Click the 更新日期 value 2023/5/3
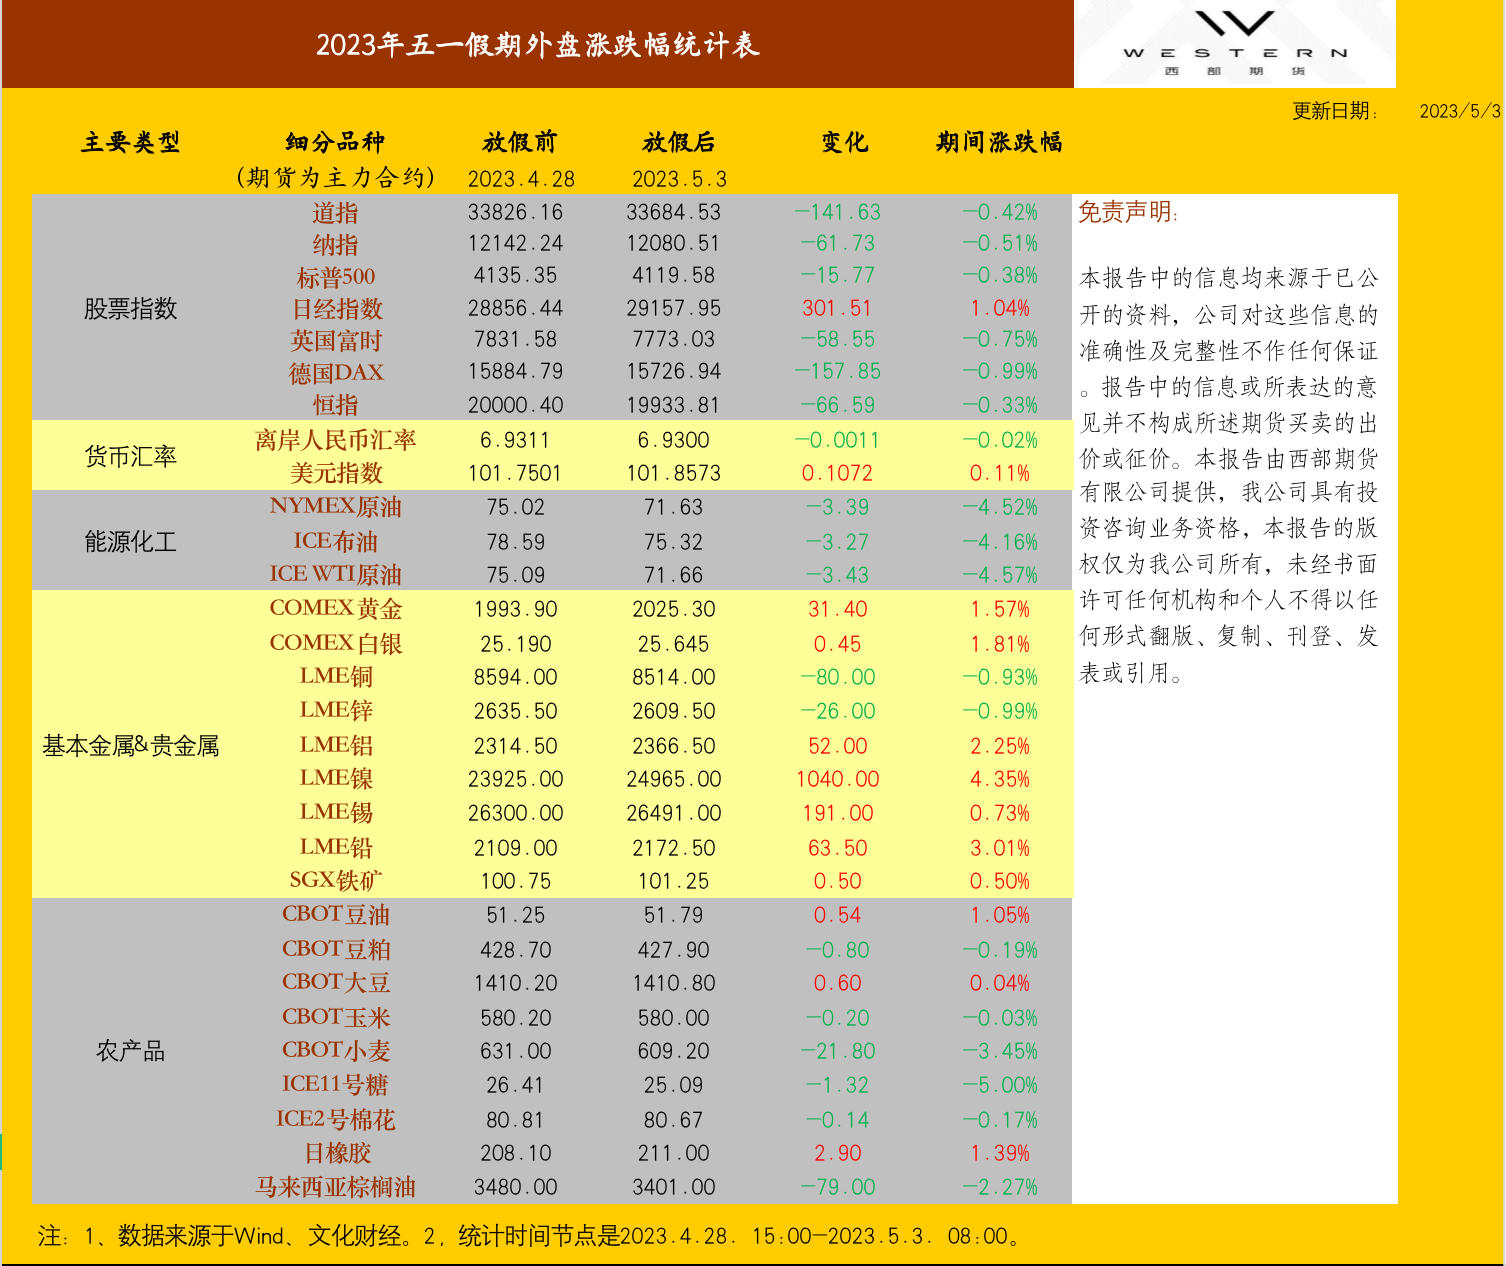Image resolution: width=1506 pixels, height=1266 pixels. (1459, 111)
